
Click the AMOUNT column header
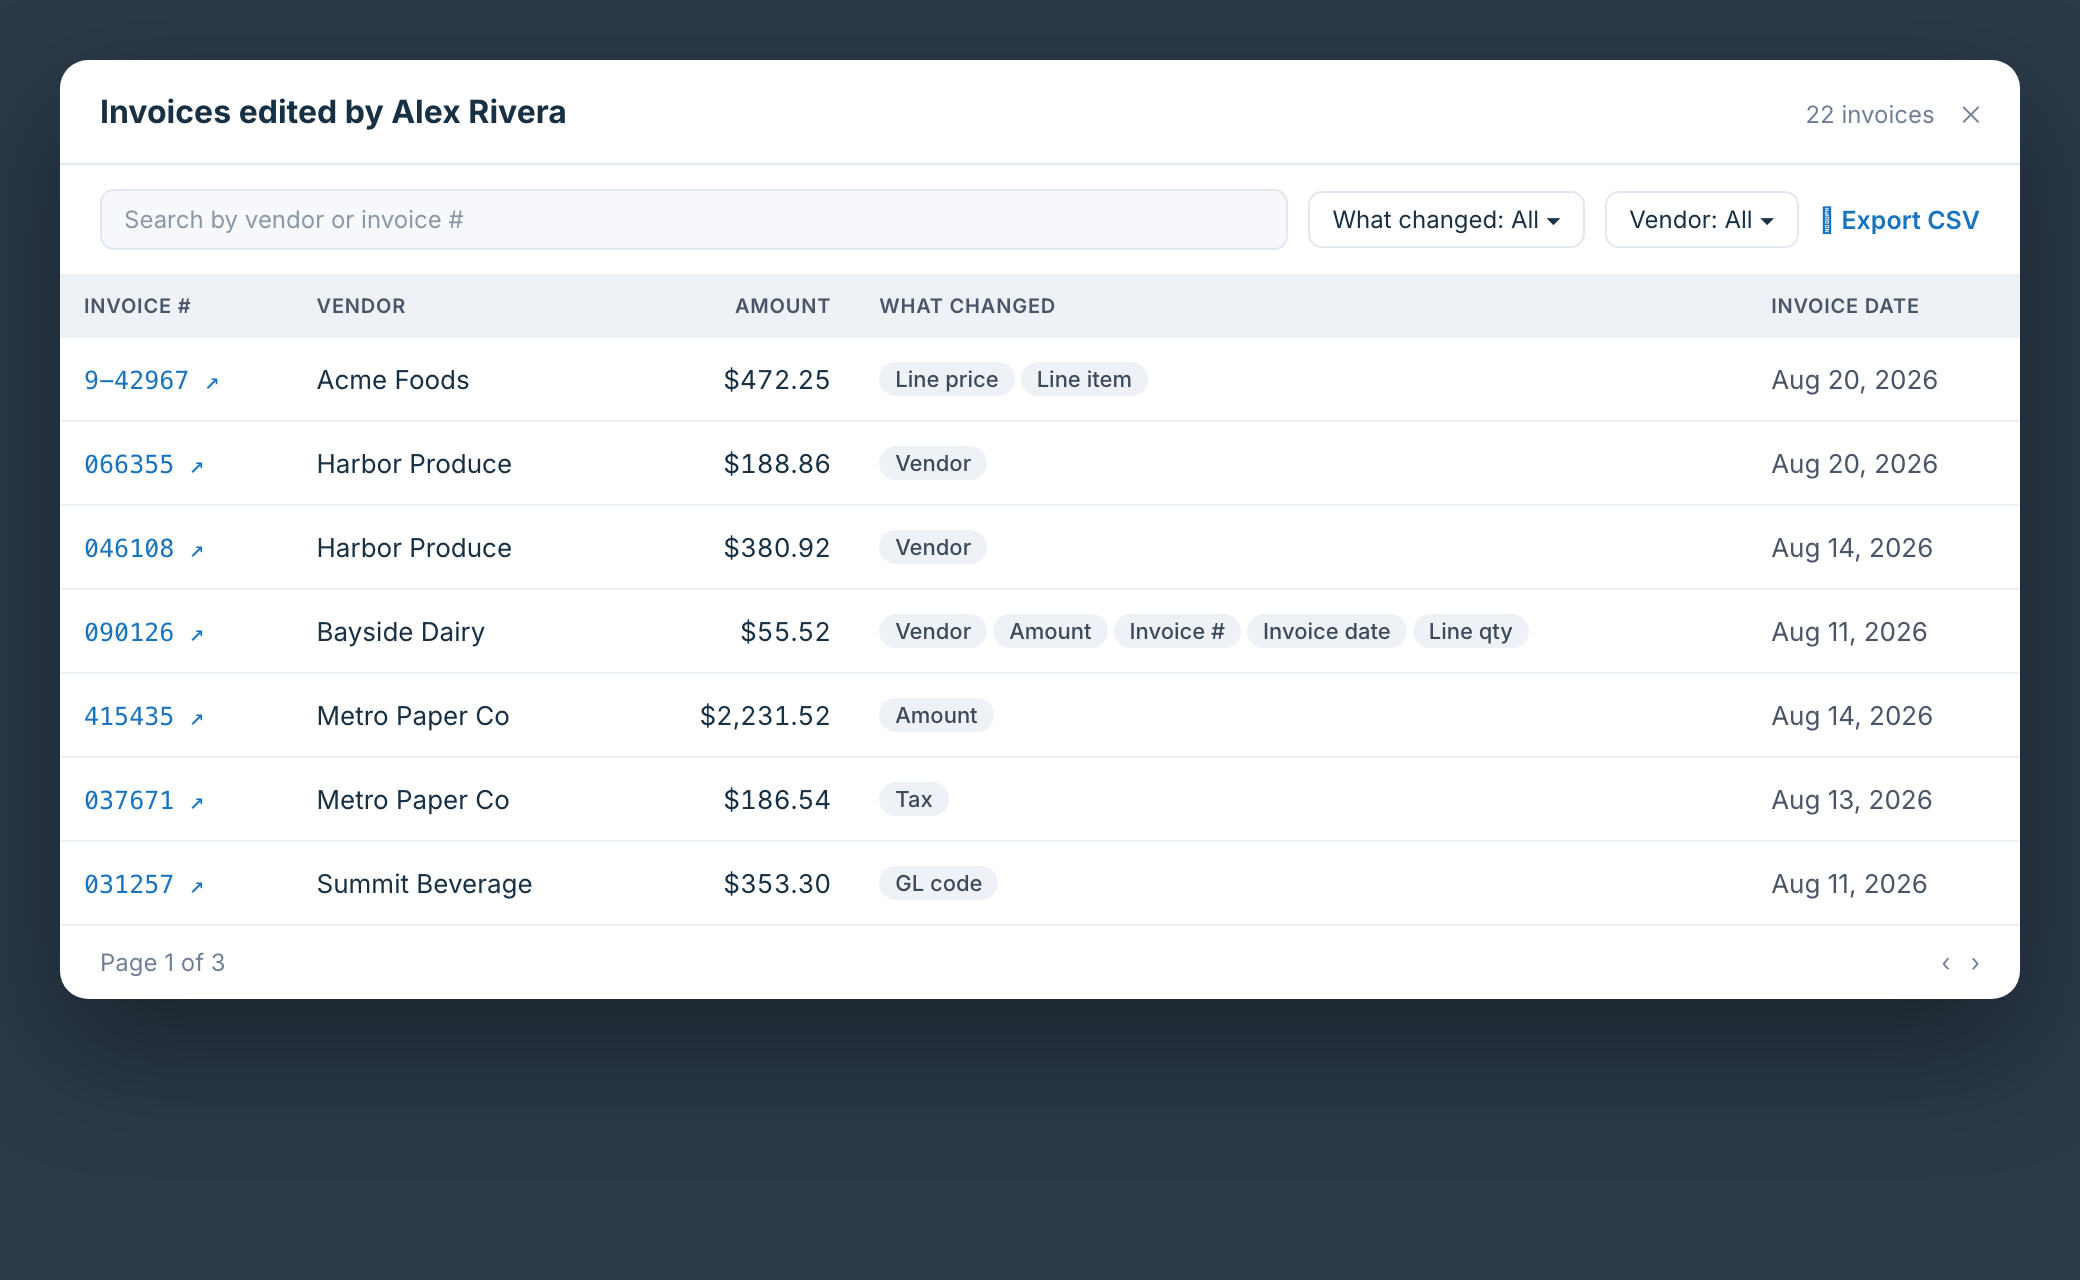pos(782,306)
